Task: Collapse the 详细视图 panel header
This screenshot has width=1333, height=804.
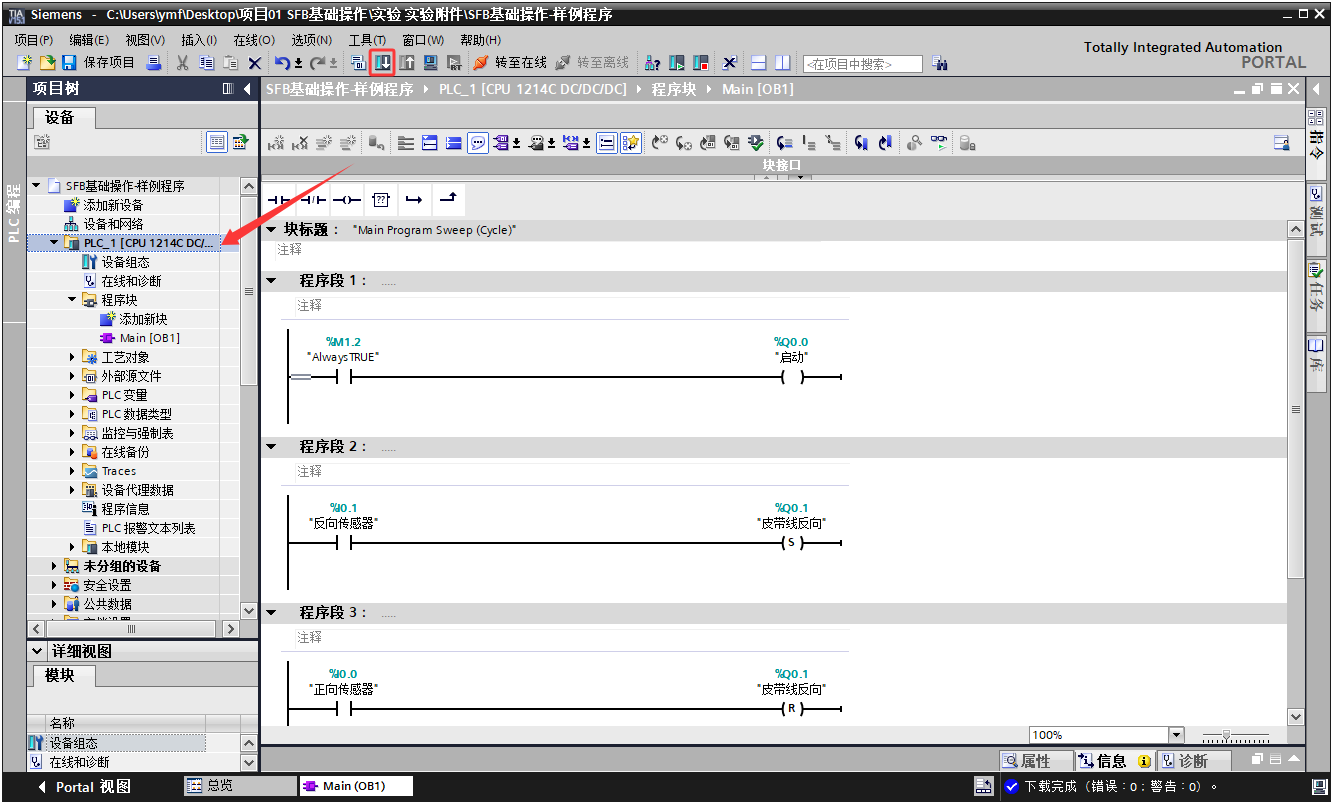Action: [x=39, y=651]
